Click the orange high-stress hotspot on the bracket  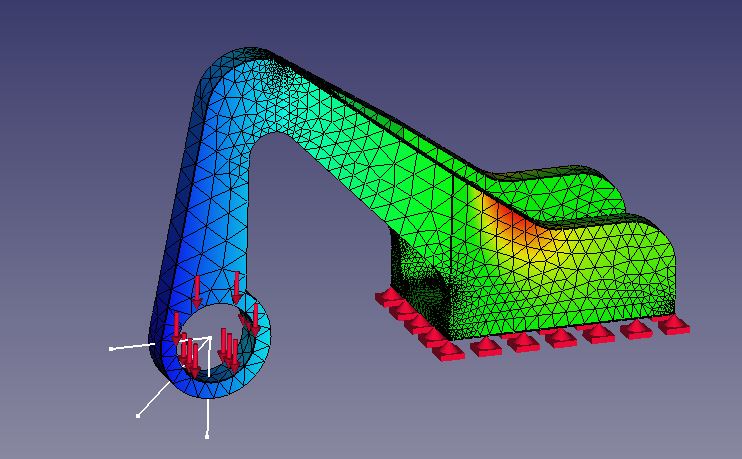(x=513, y=221)
